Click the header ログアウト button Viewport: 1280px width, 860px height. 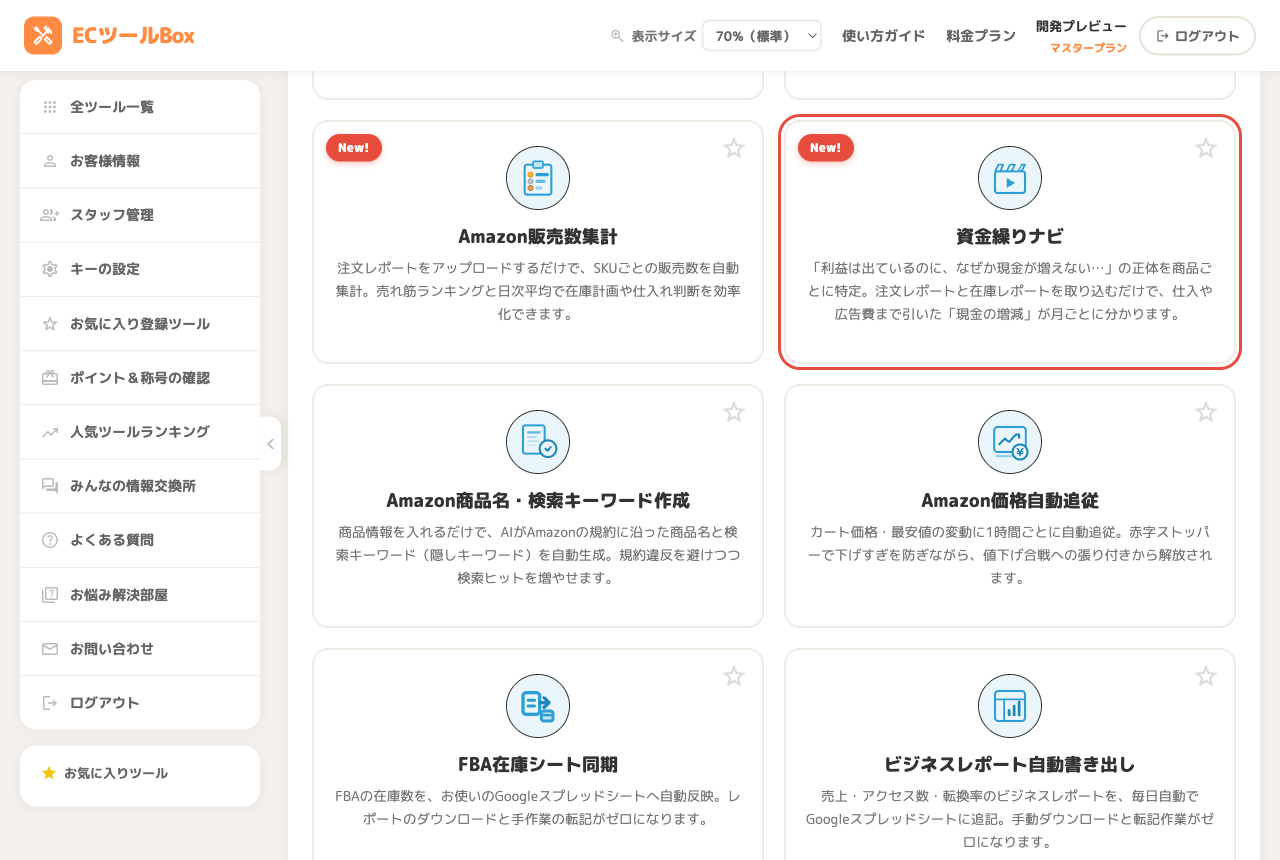[1197, 36]
